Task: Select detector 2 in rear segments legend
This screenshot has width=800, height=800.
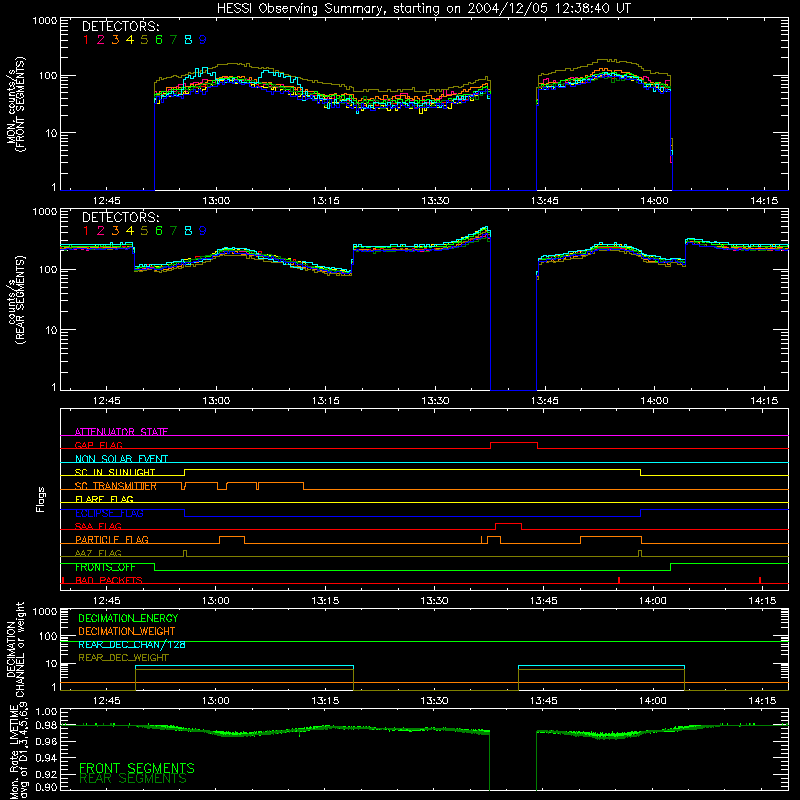Action: click(x=101, y=231)
